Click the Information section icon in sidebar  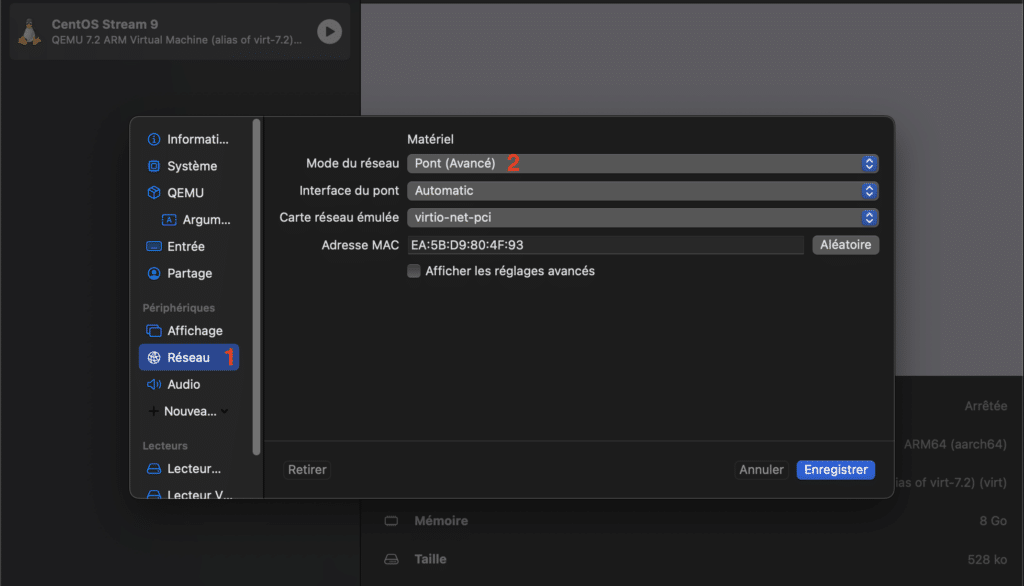point(153,139)
